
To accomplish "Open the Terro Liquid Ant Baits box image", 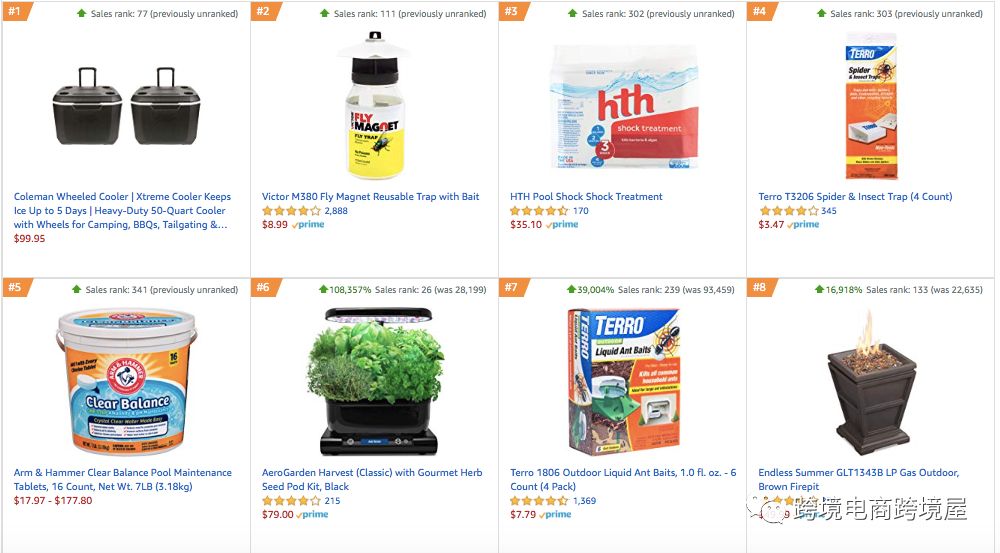I will 623,381.
